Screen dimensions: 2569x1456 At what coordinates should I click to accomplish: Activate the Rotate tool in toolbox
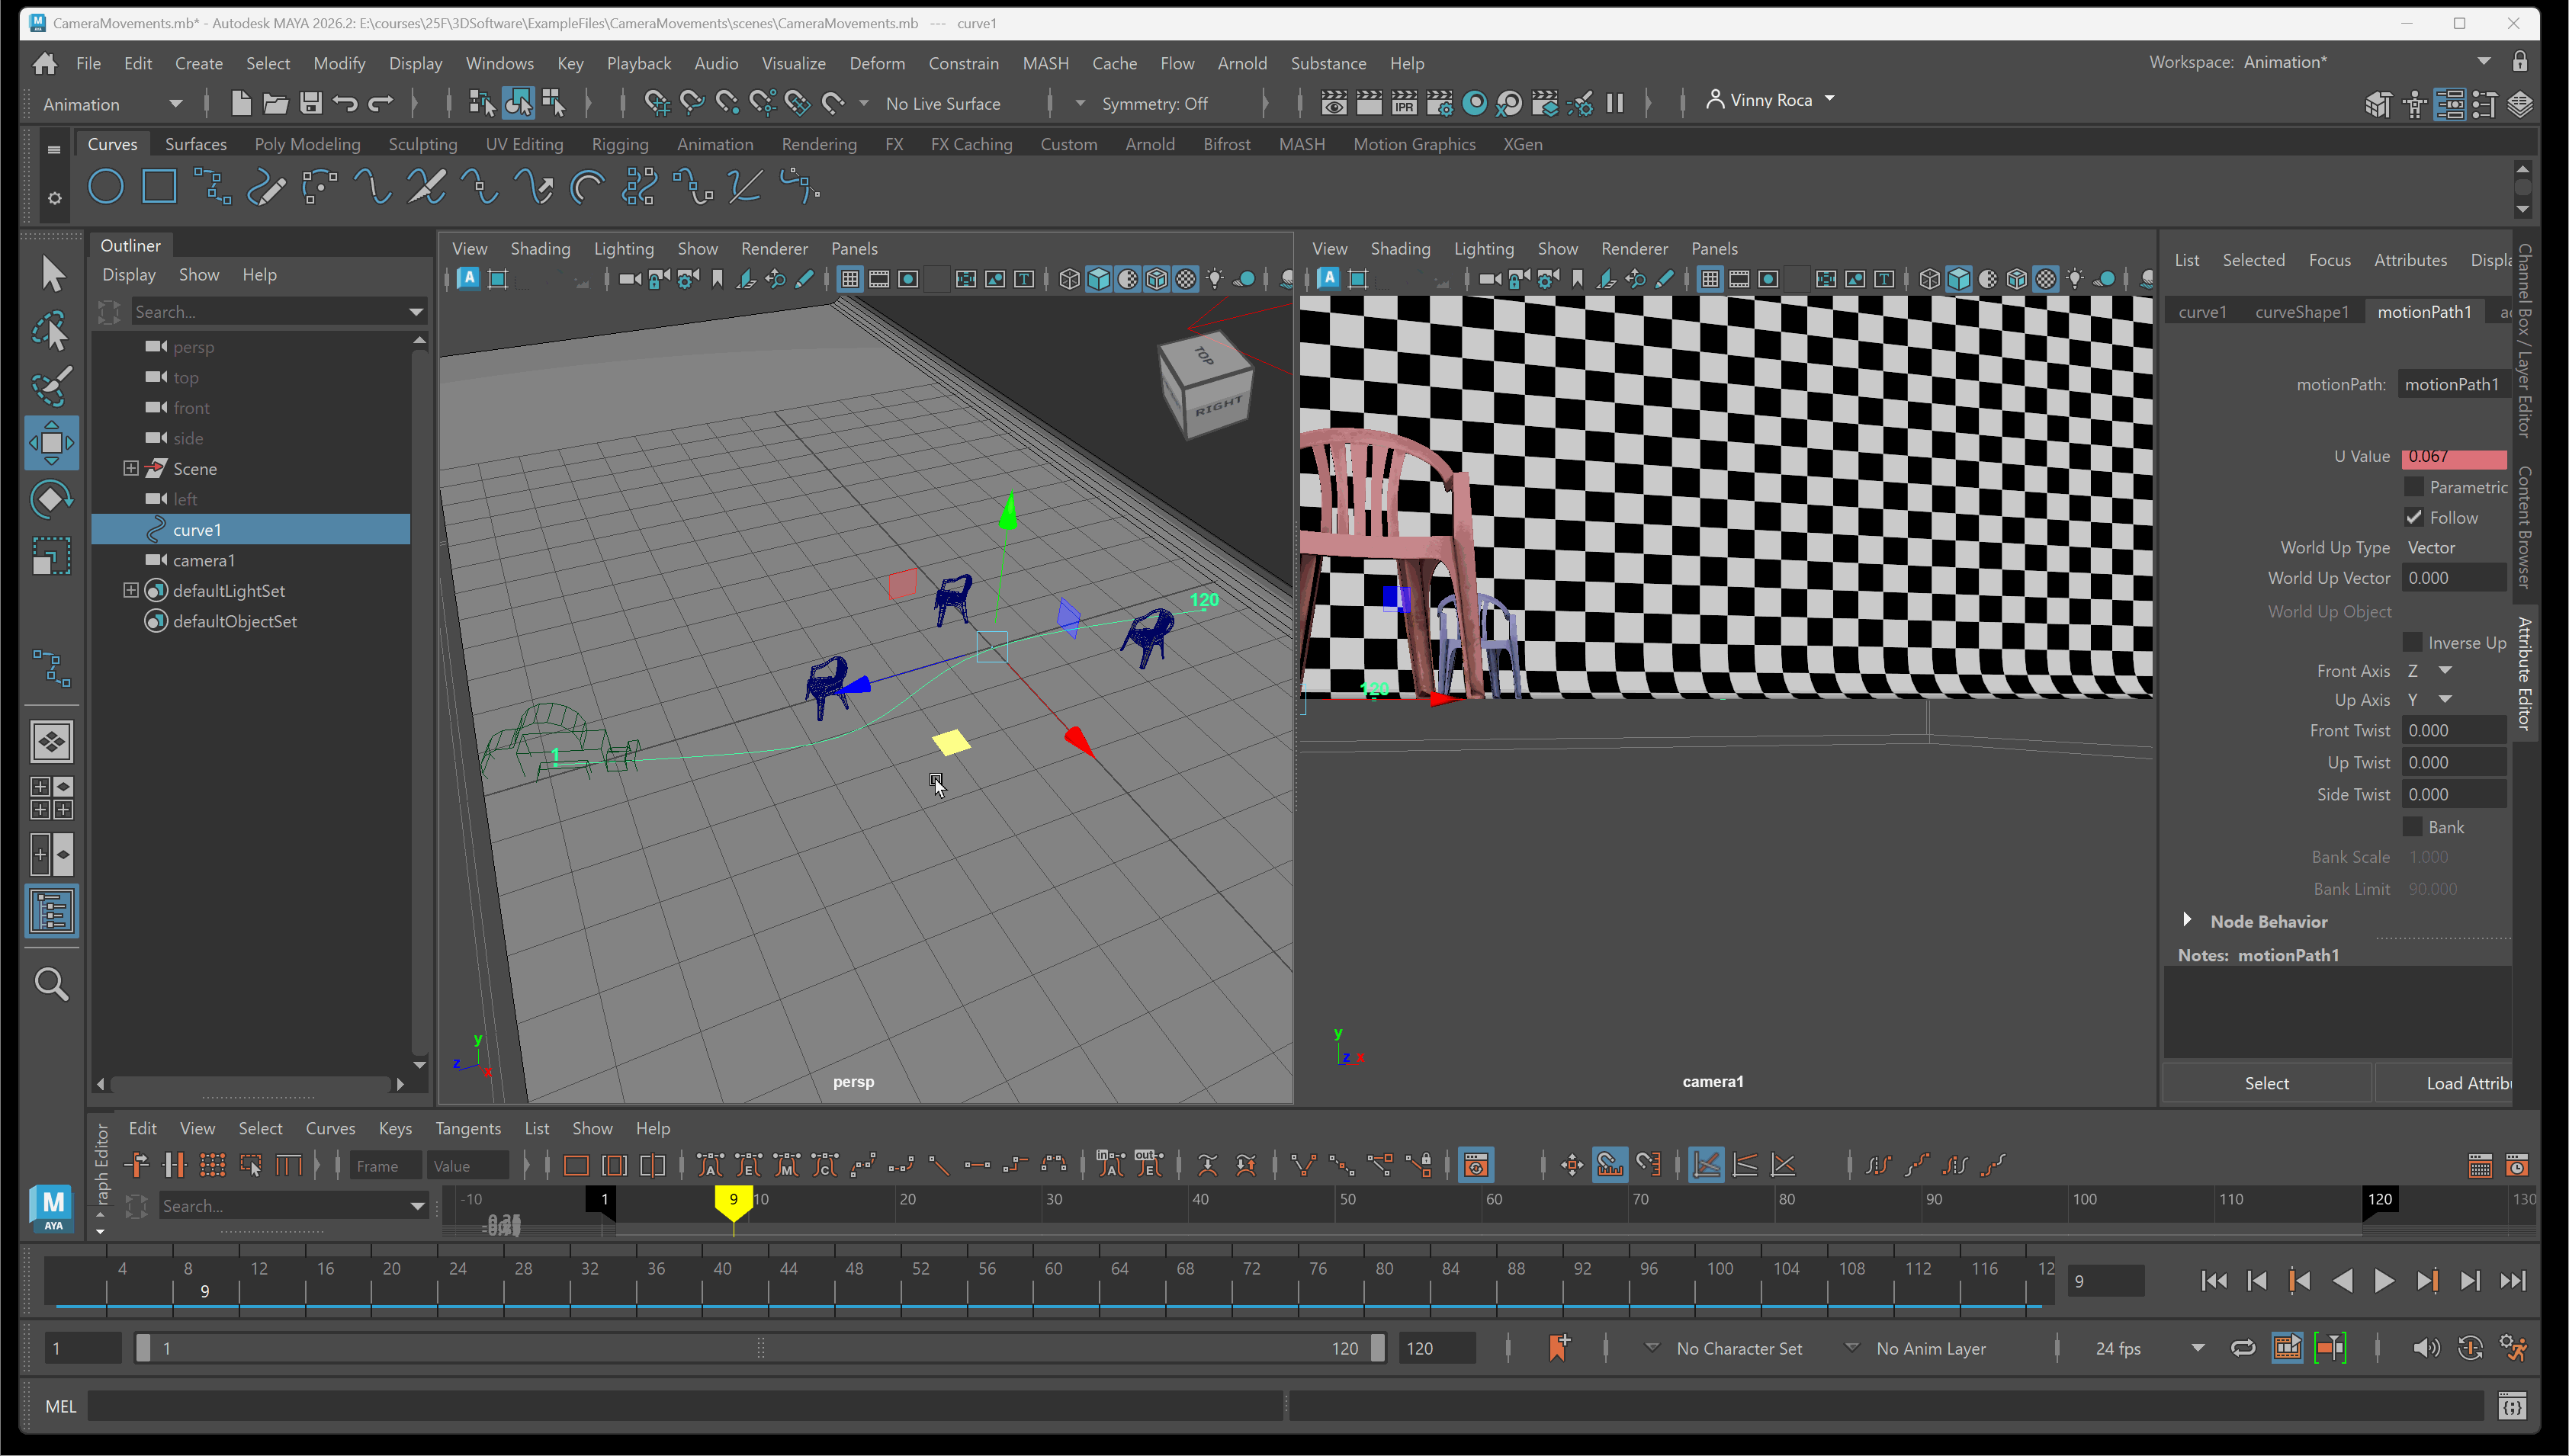pos(51,499)
